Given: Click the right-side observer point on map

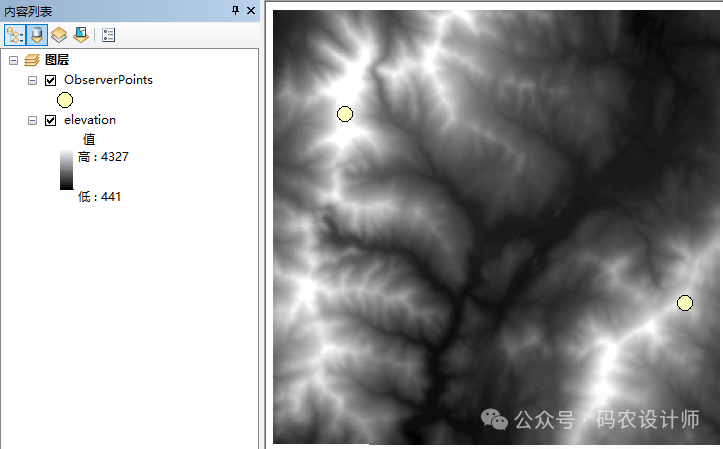Looking at the screenshot, I should click(x=685, y=302).
